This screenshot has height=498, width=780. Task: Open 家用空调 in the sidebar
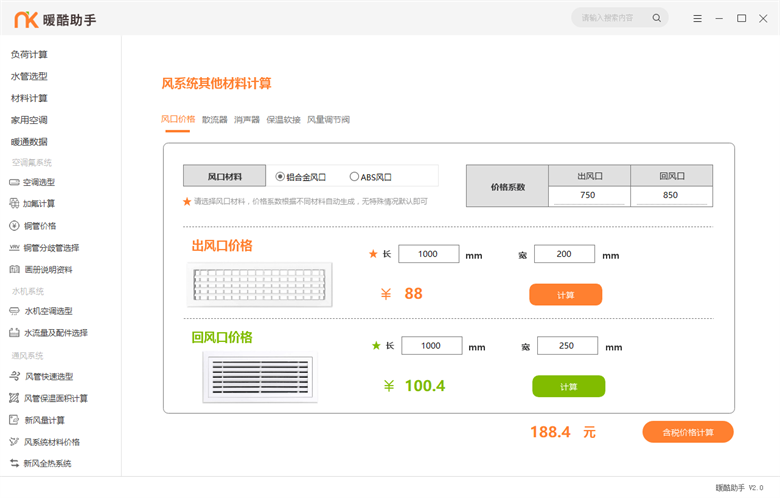click(29, 120)
